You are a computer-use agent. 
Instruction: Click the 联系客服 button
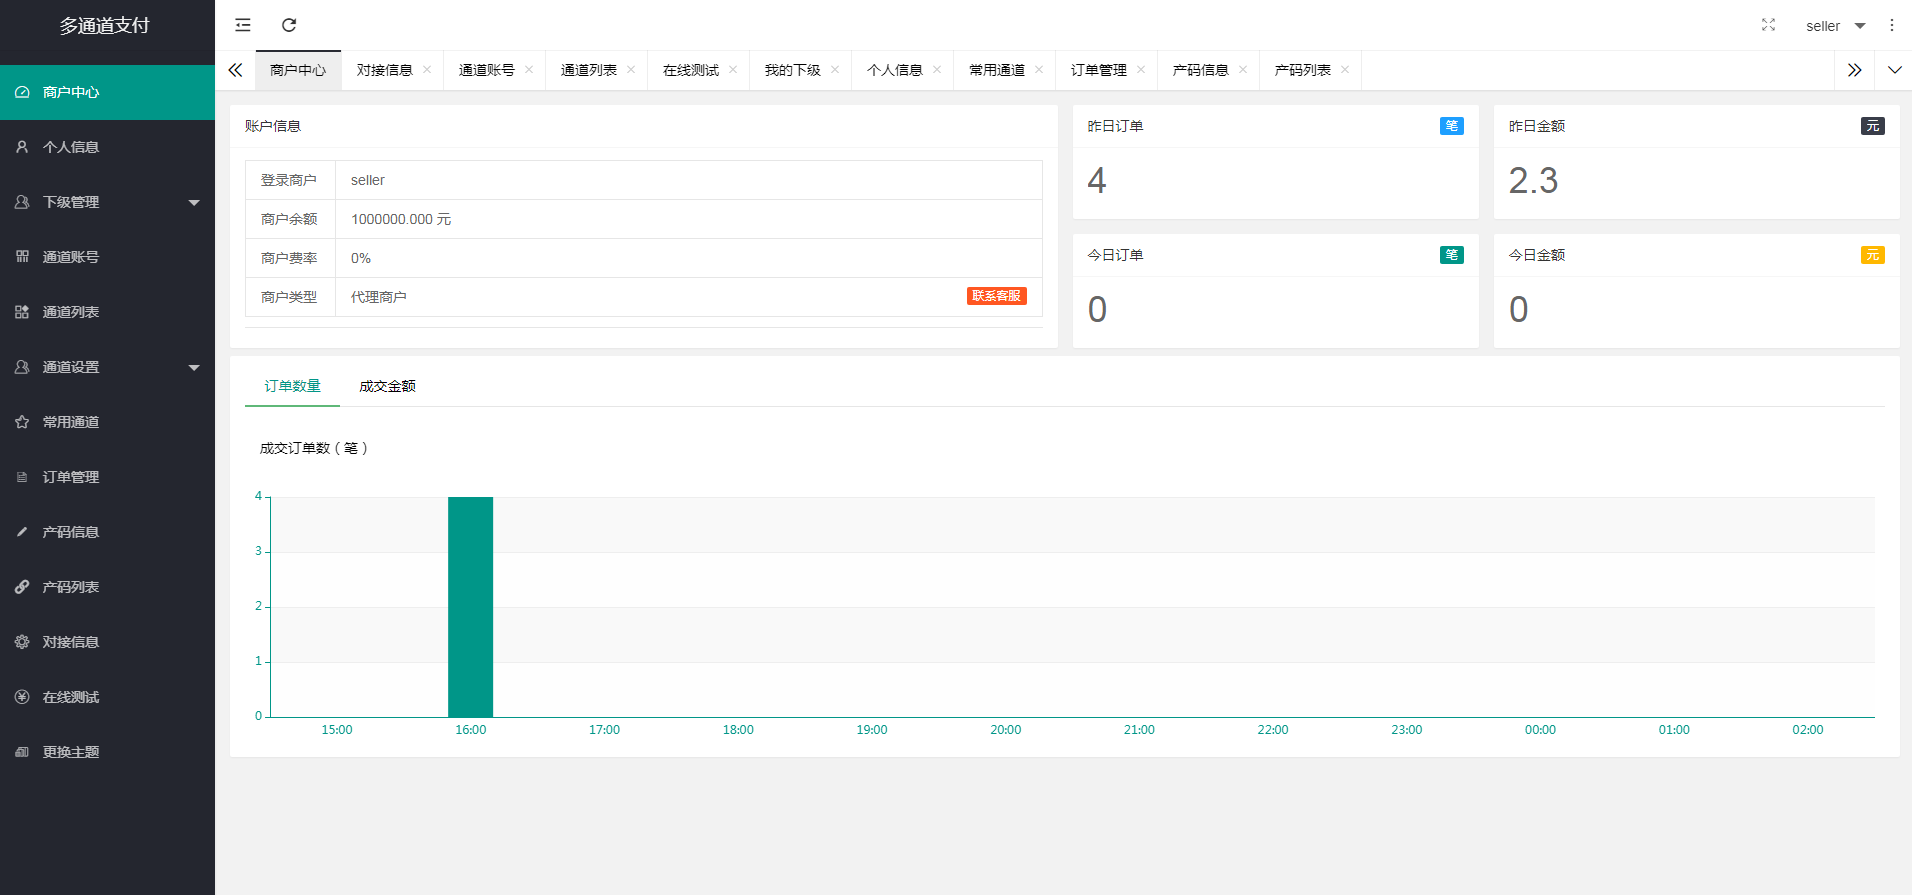996,296
